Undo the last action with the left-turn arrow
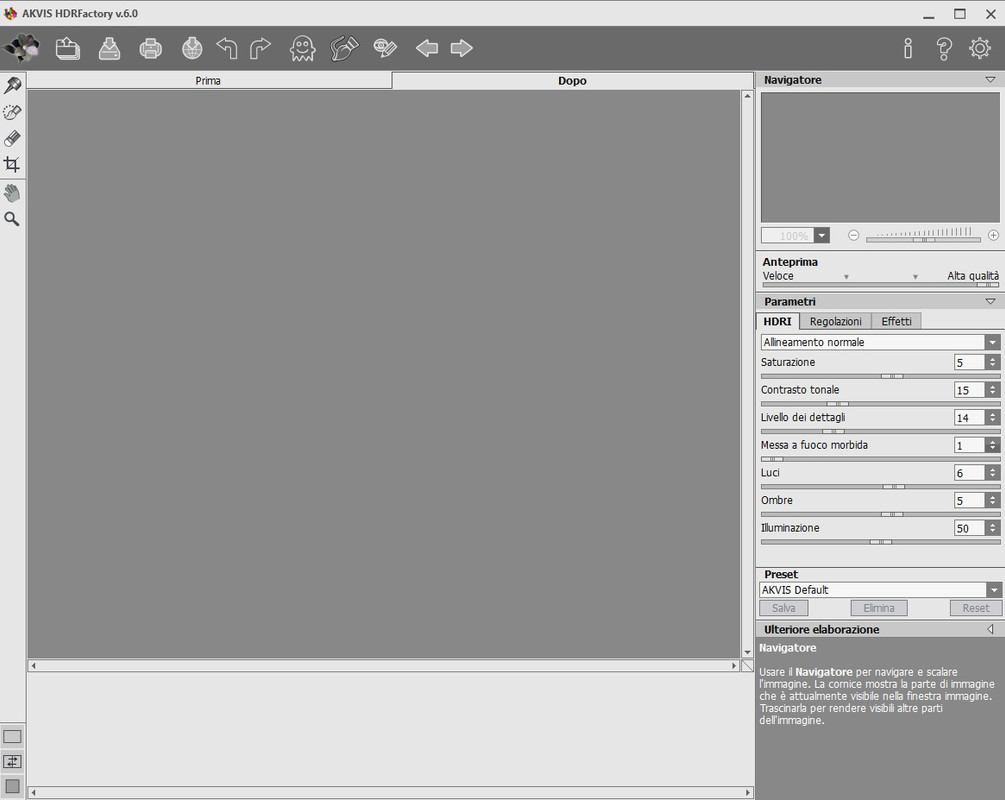The width and height of the screenshot is (1005, 800). coord(227,48)
